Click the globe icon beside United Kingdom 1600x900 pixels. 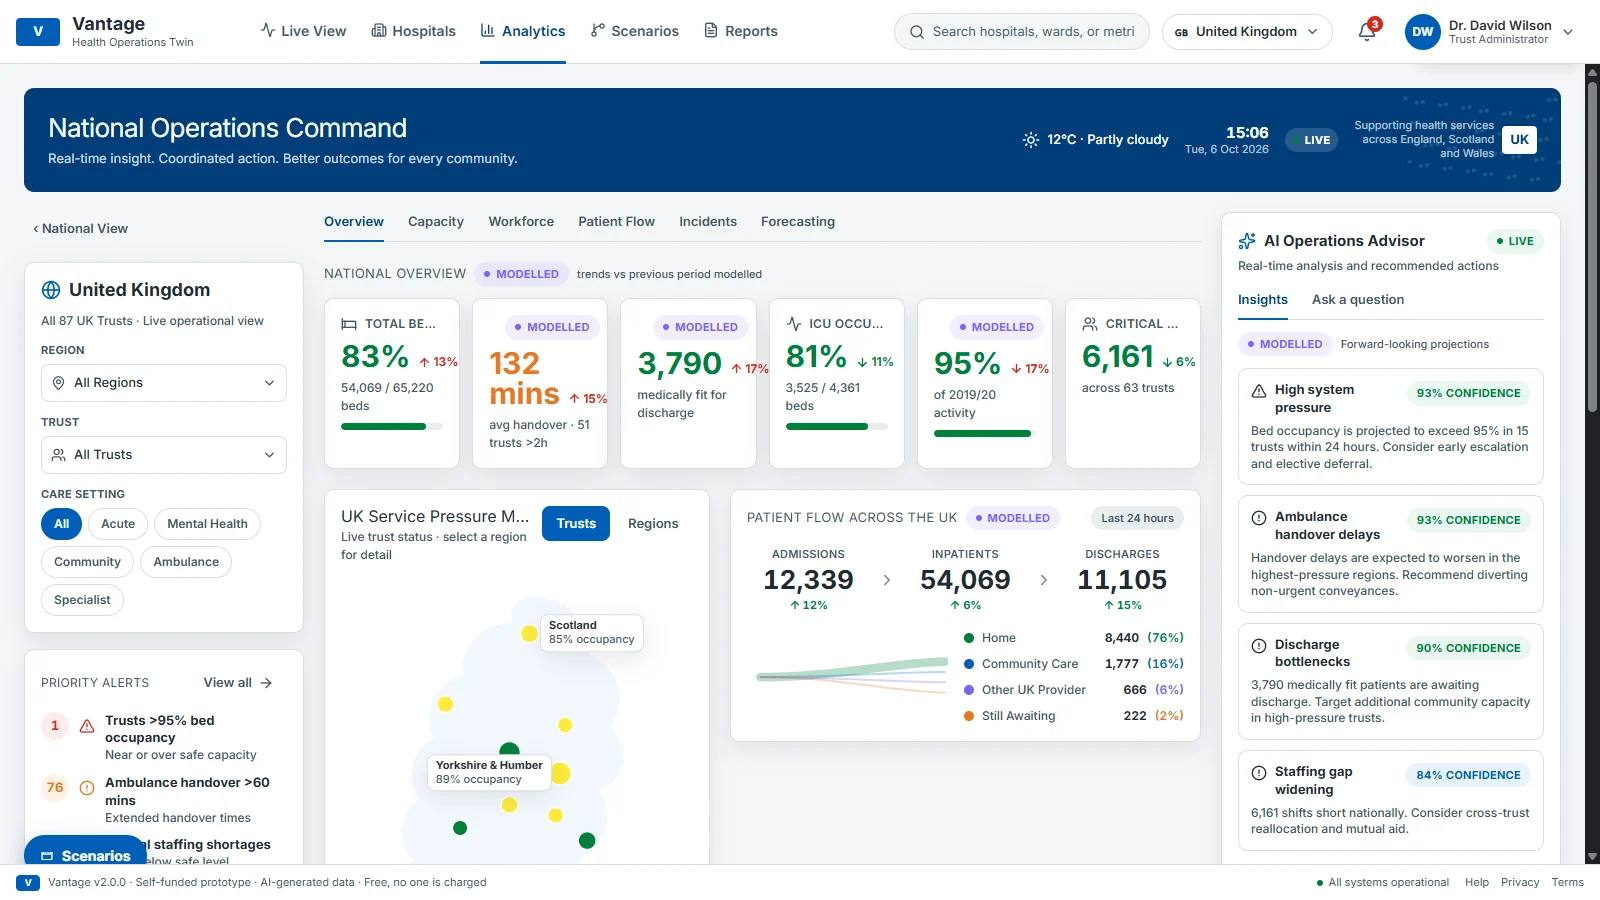point(51,290)
